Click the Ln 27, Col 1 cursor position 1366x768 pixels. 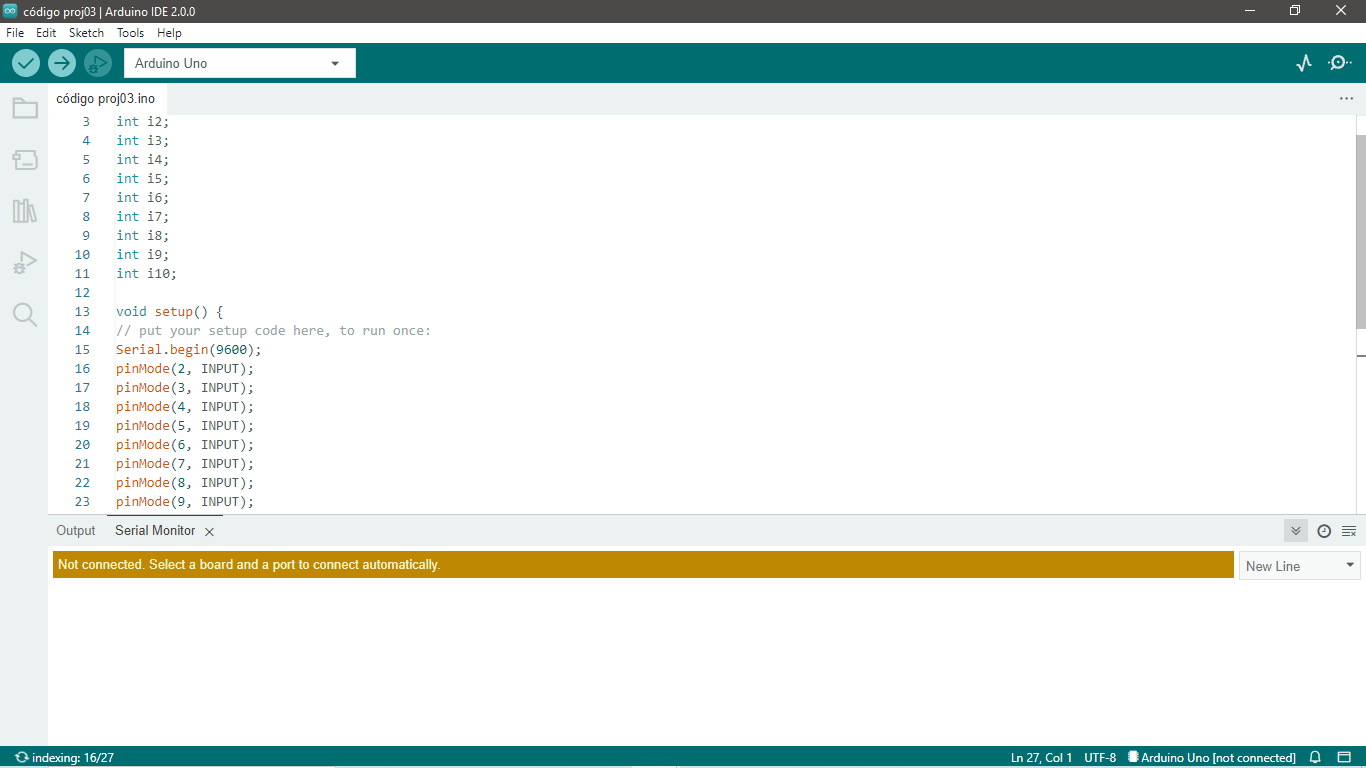coord(1041,757)
